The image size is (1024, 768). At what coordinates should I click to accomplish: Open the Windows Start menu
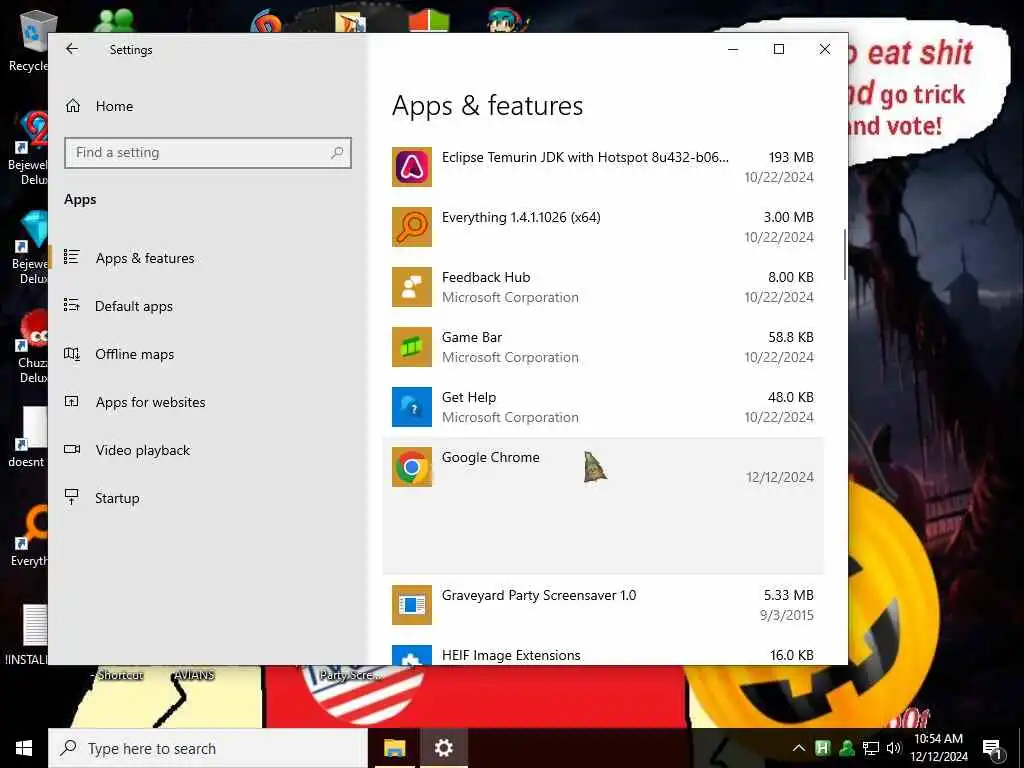(24, 748)
